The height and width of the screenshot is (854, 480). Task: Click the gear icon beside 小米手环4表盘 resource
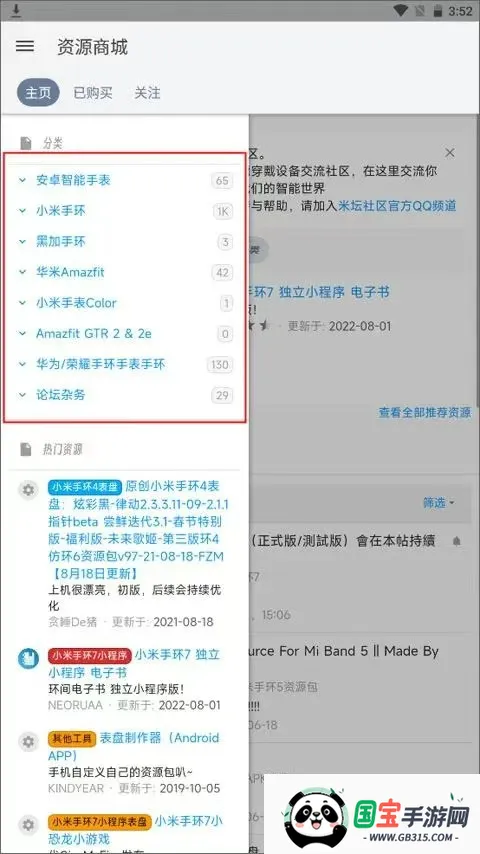[x=28, y=490]
